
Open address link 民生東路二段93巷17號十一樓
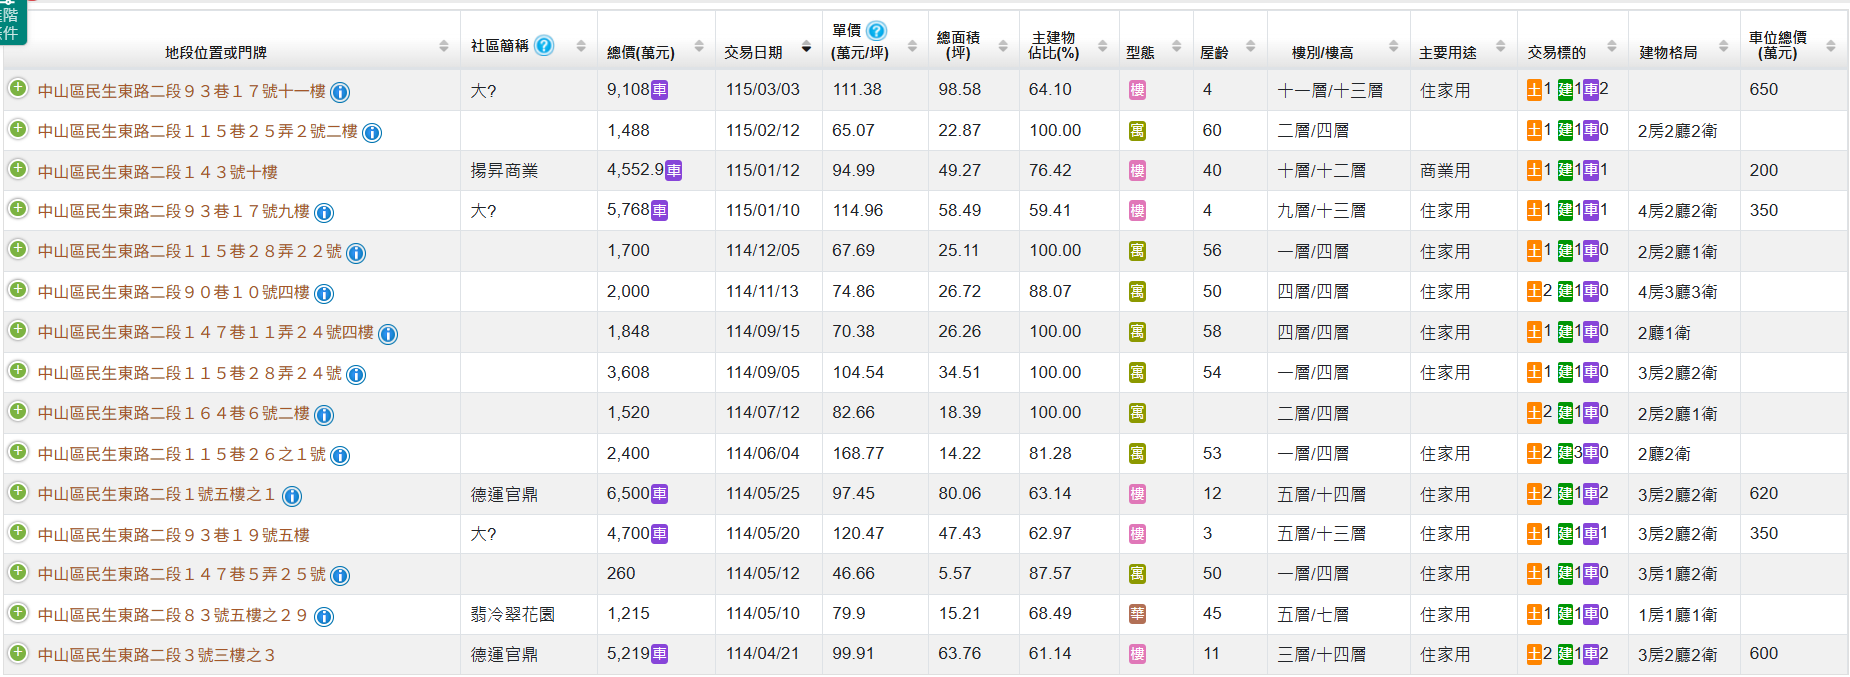(x=182, y=90)
